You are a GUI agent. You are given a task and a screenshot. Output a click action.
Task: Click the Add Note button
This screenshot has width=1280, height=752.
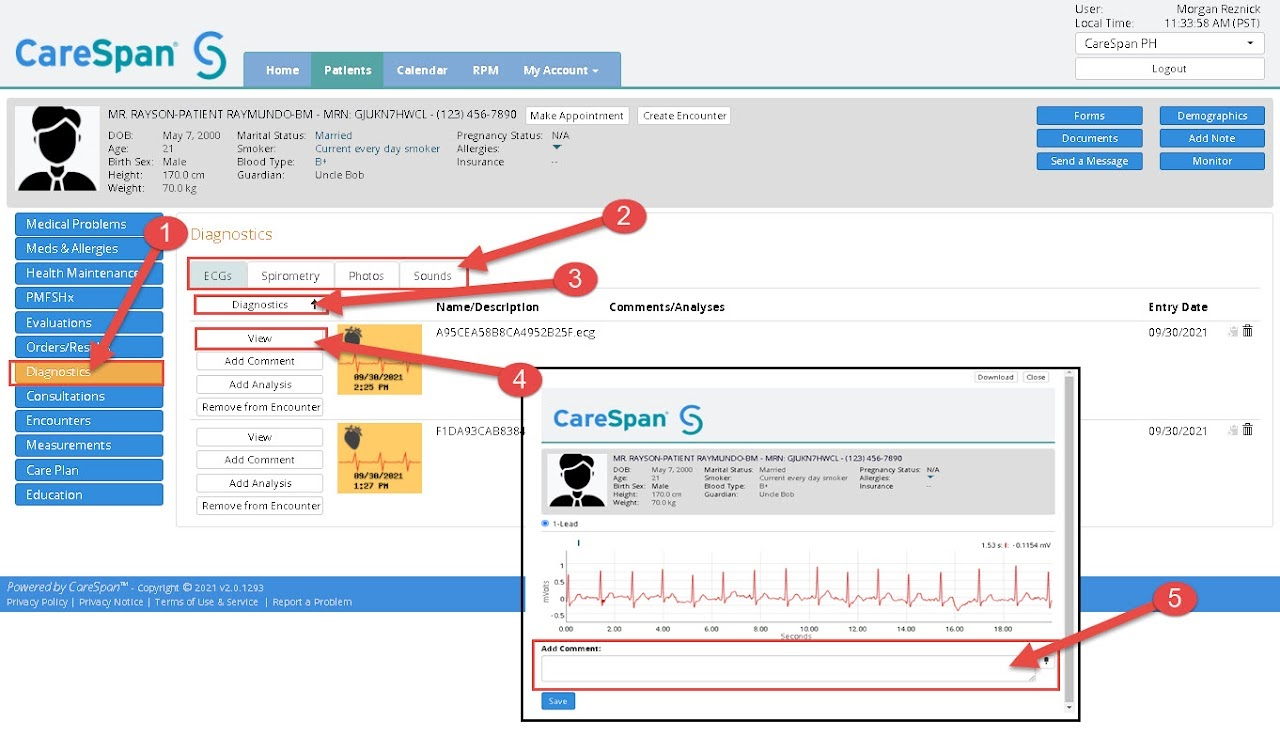tap(1212, 138)
